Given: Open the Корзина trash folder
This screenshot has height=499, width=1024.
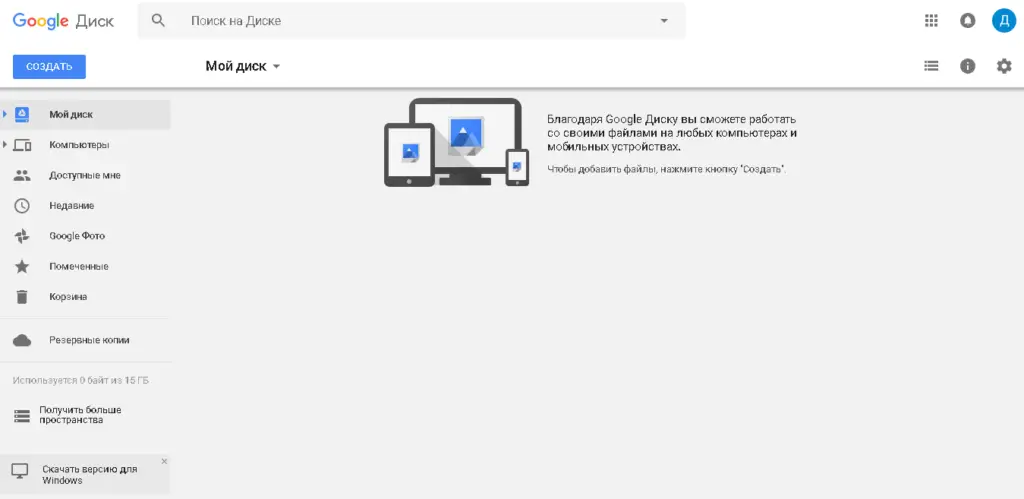Looking at the screenshot, I should (68, 297).
